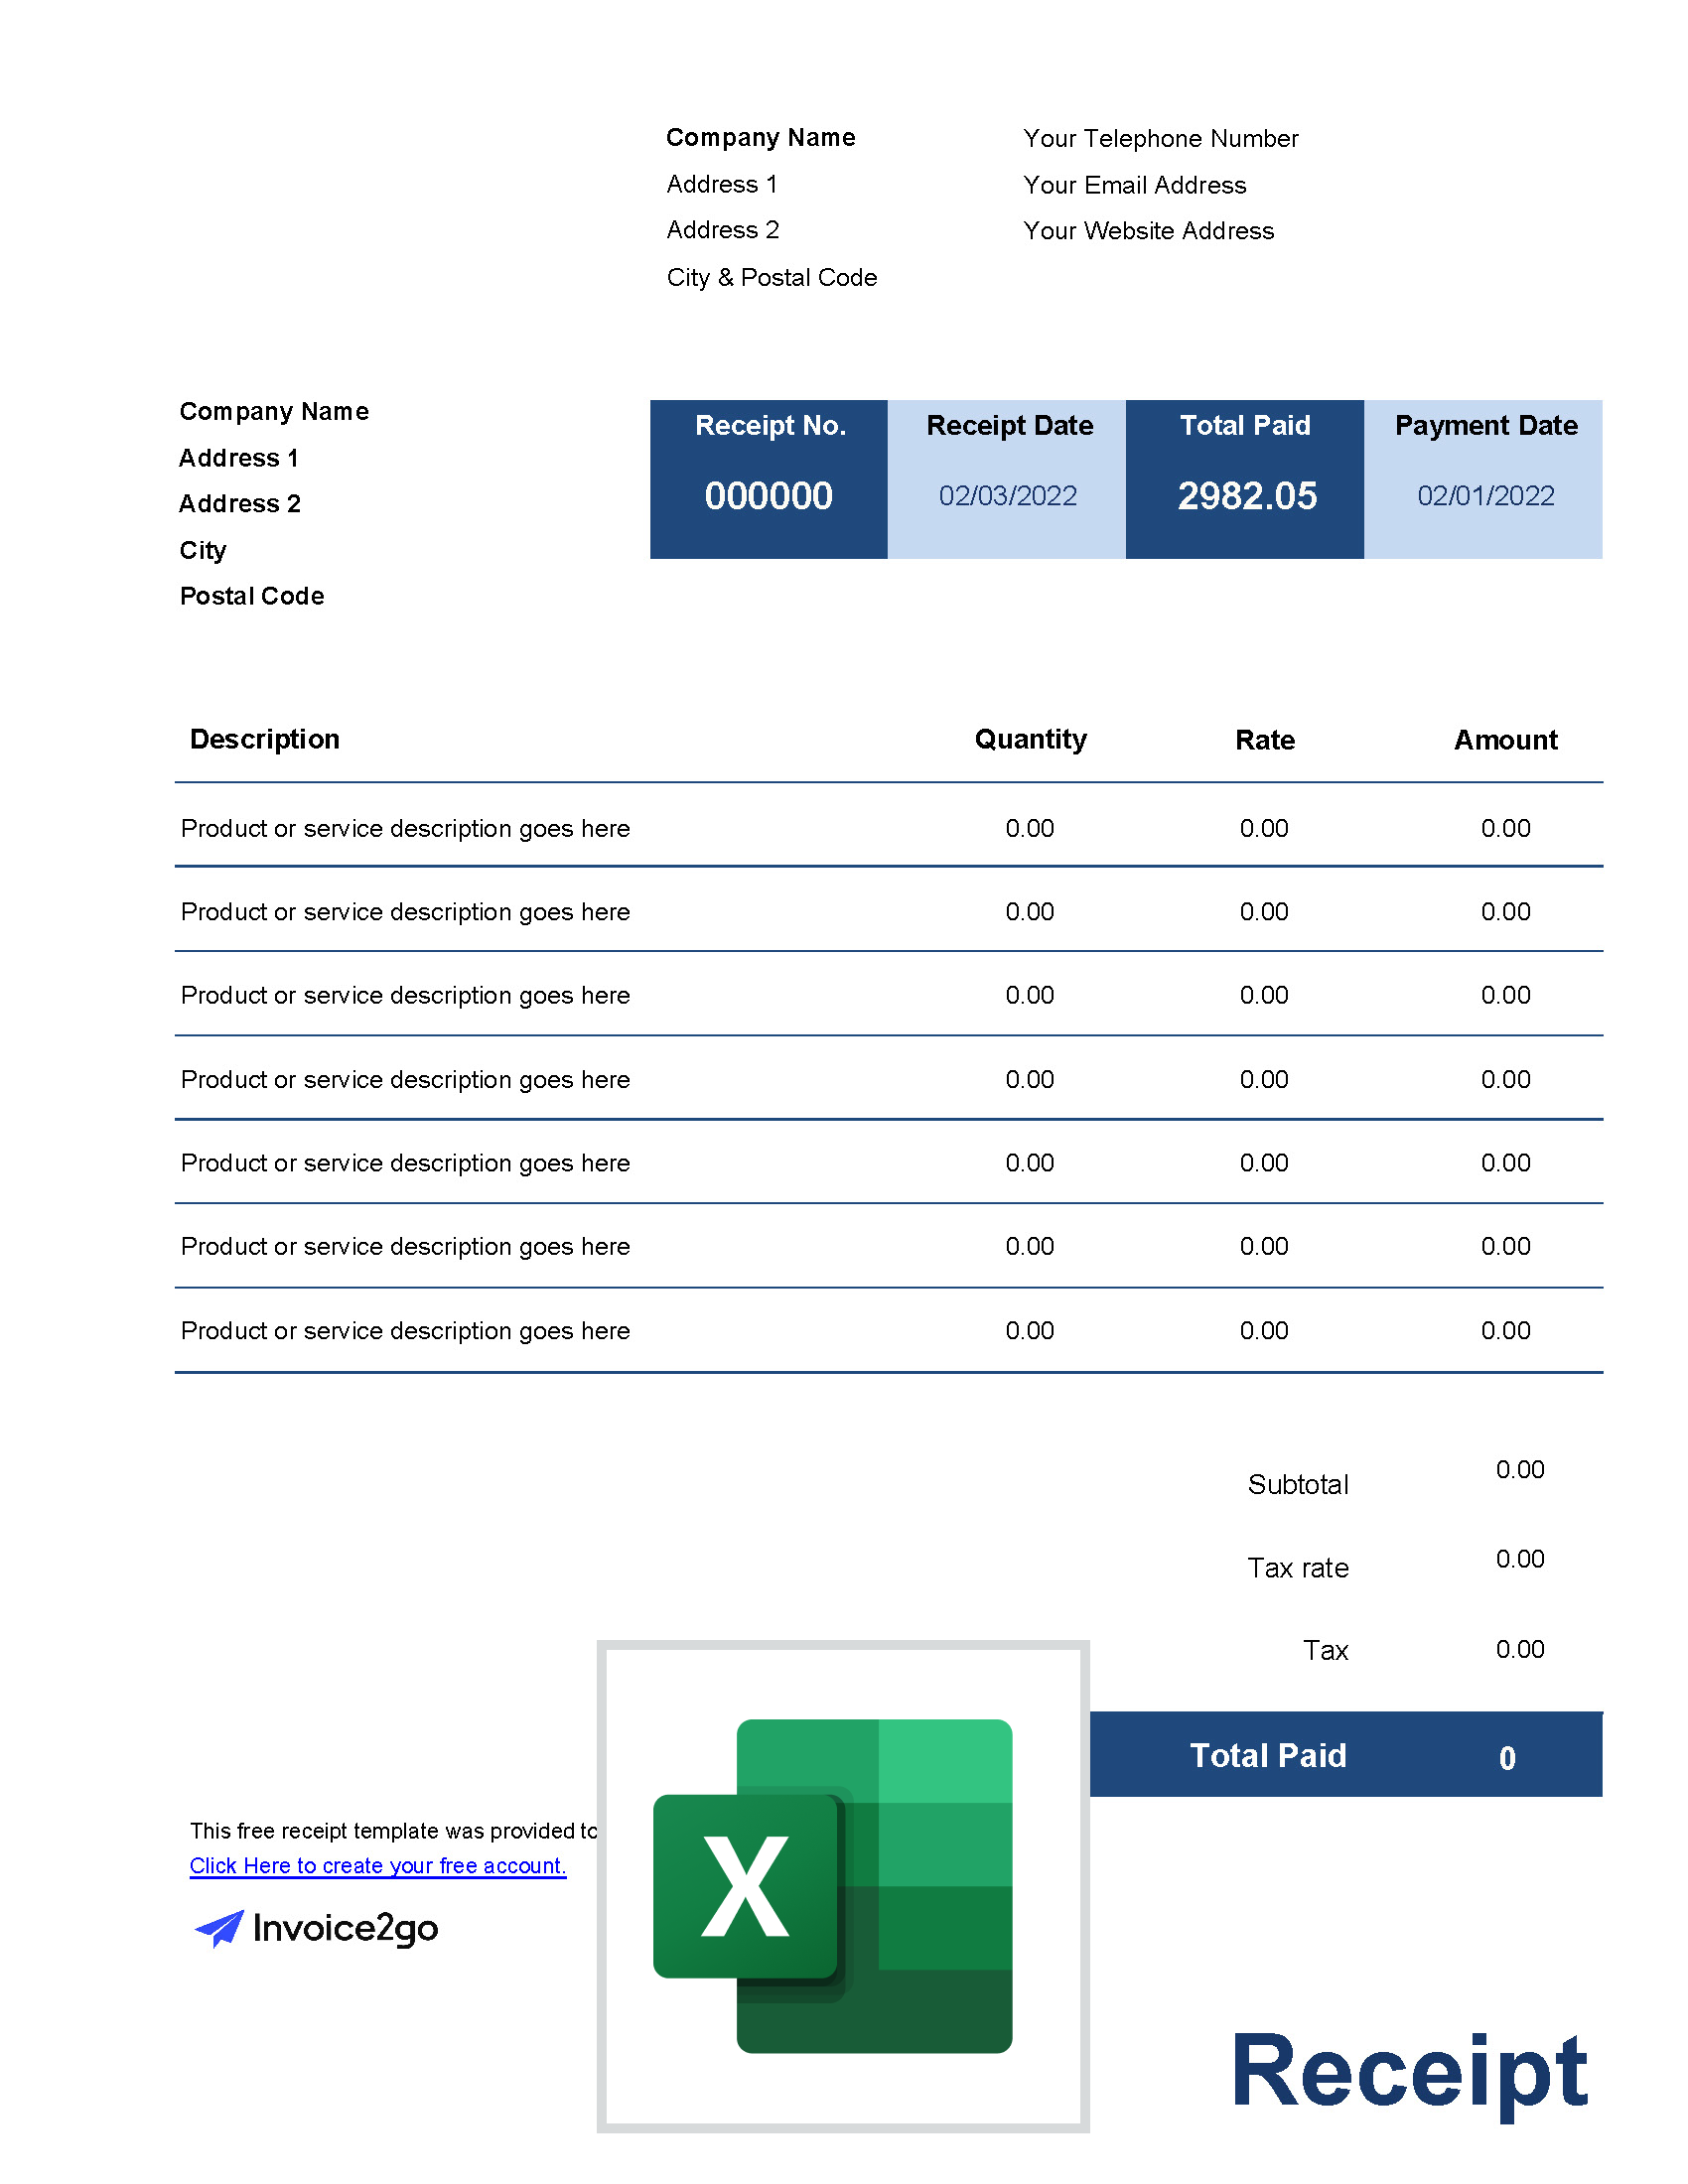Select the Quantity column header

tap(1030, 739)
